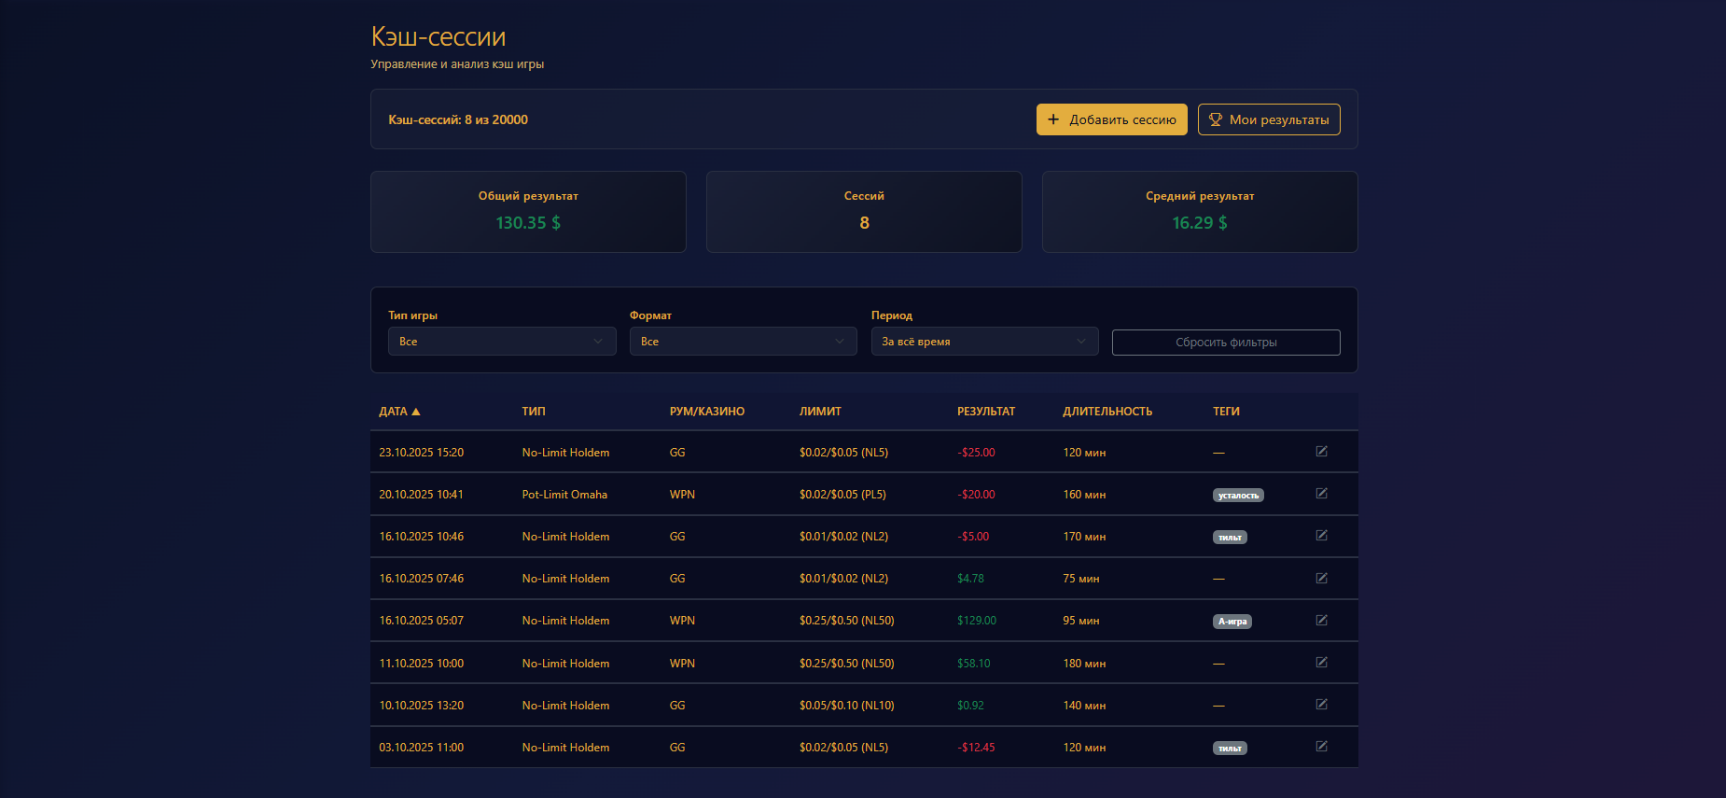This screenshot has height=798, width=1726.
Task: Edit the 03.10.2025 11:00 session
Action: 1321,747
